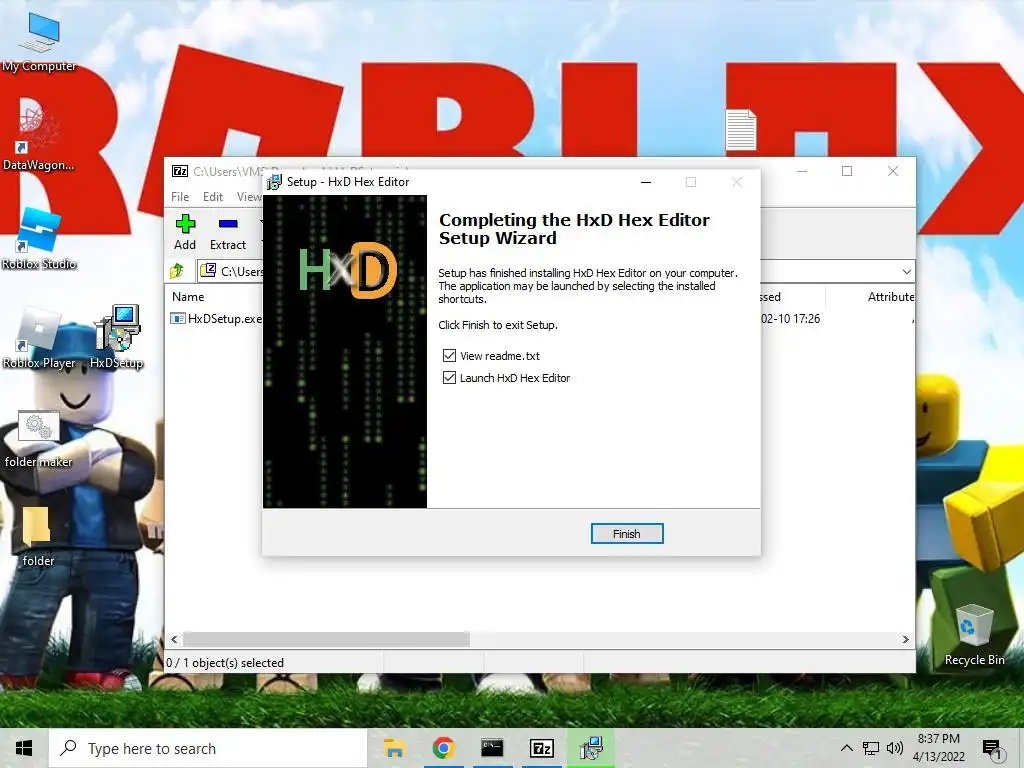The width and height of the screenshot is (1024, 768).
Task: Select HxDSetup.exe in 7-Zip file list
Action: coord(216,319)
